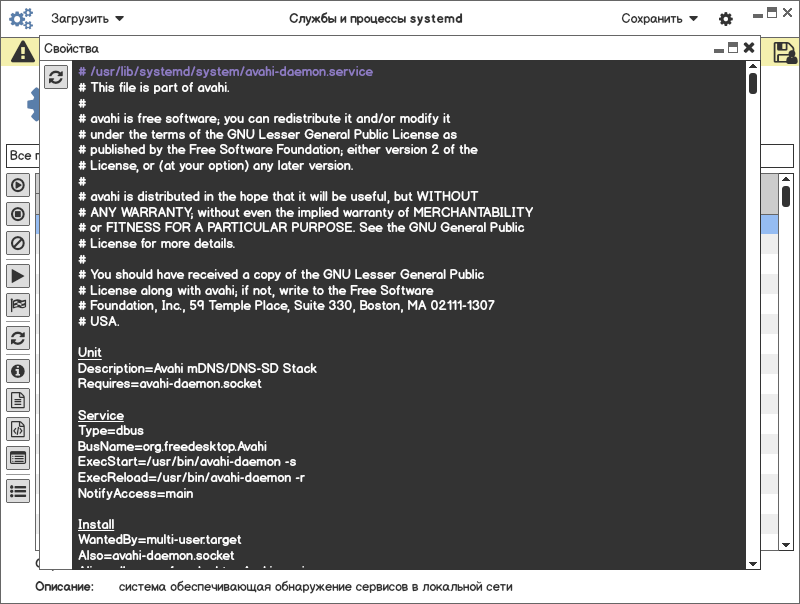Open the Загрузить dropdown menu
Viewport: 800px width, 604px height.
(x=87, y=19)
